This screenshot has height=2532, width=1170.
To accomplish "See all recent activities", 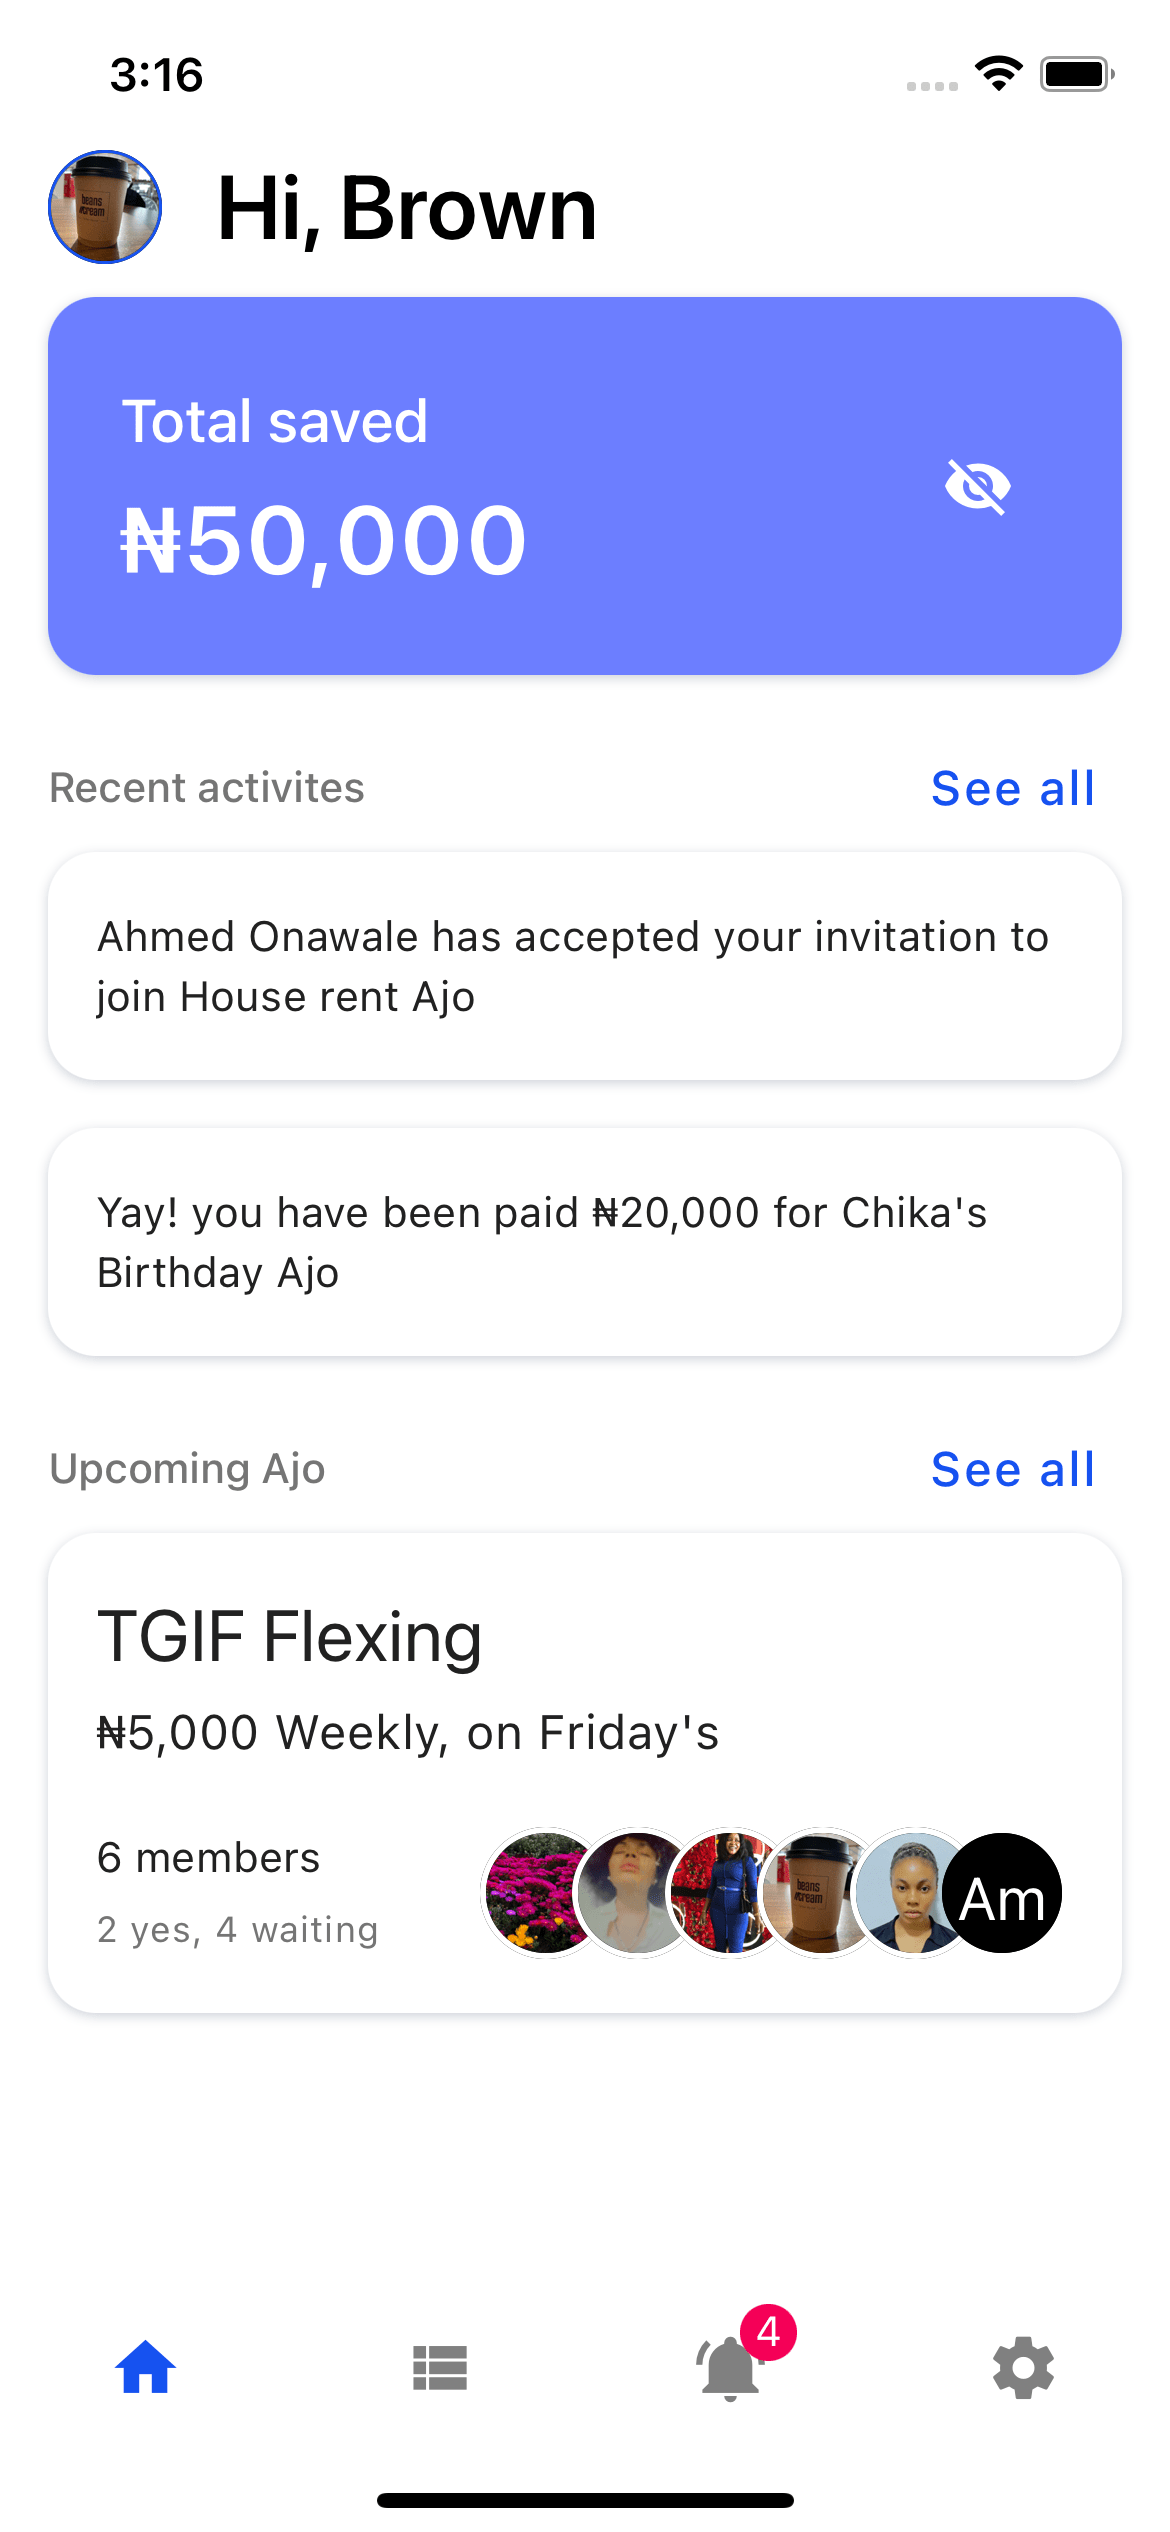I will [x=1012, y=789].
